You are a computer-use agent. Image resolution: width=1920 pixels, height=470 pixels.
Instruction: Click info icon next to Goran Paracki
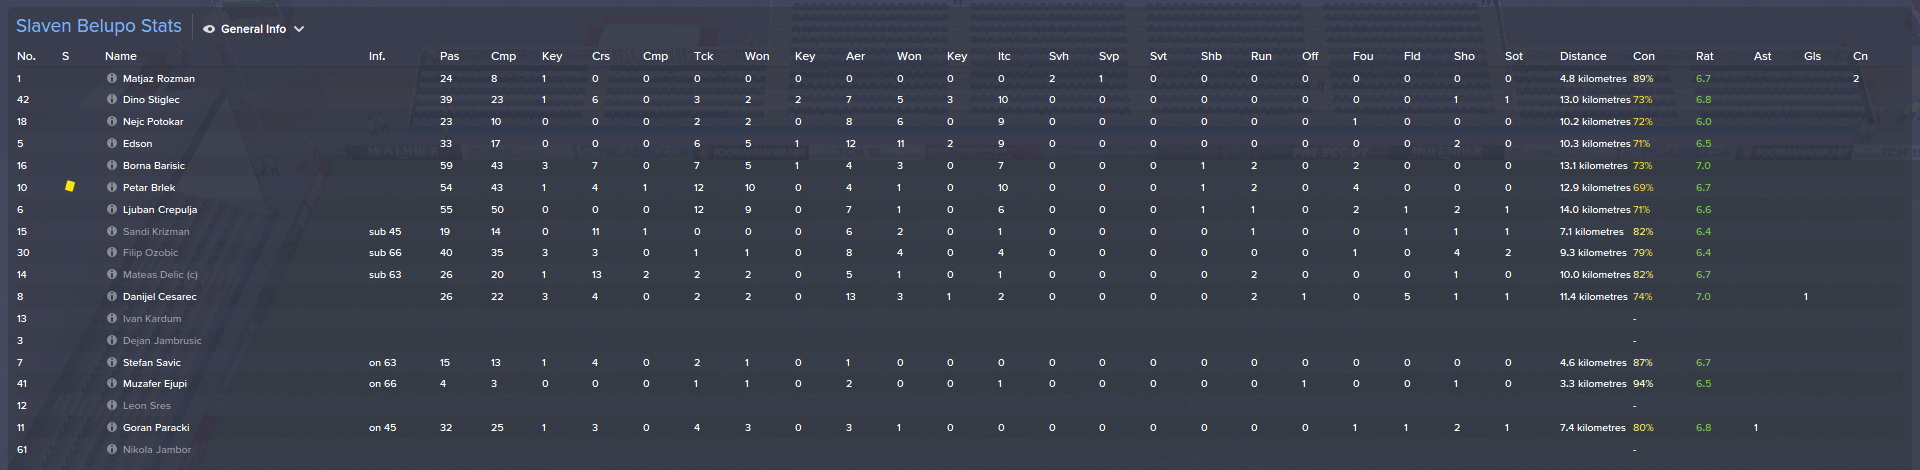pos(112,428)
